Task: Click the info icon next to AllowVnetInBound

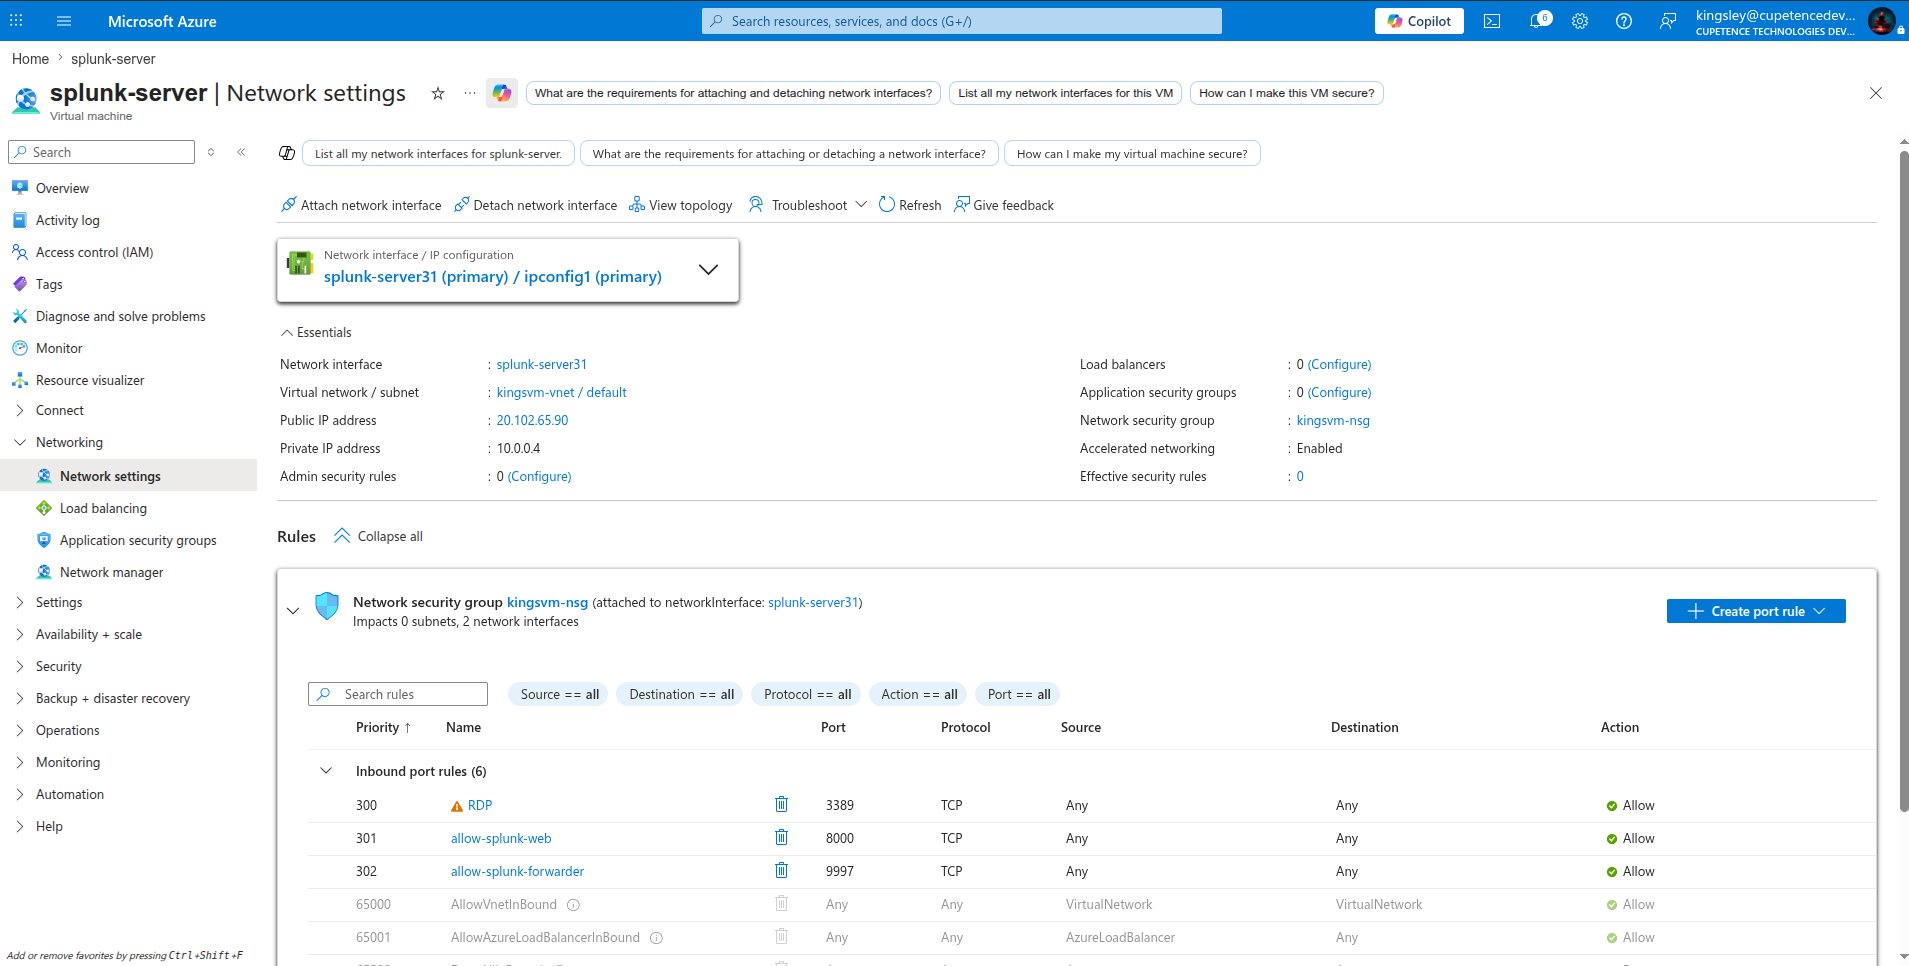Action: (574, 905)
